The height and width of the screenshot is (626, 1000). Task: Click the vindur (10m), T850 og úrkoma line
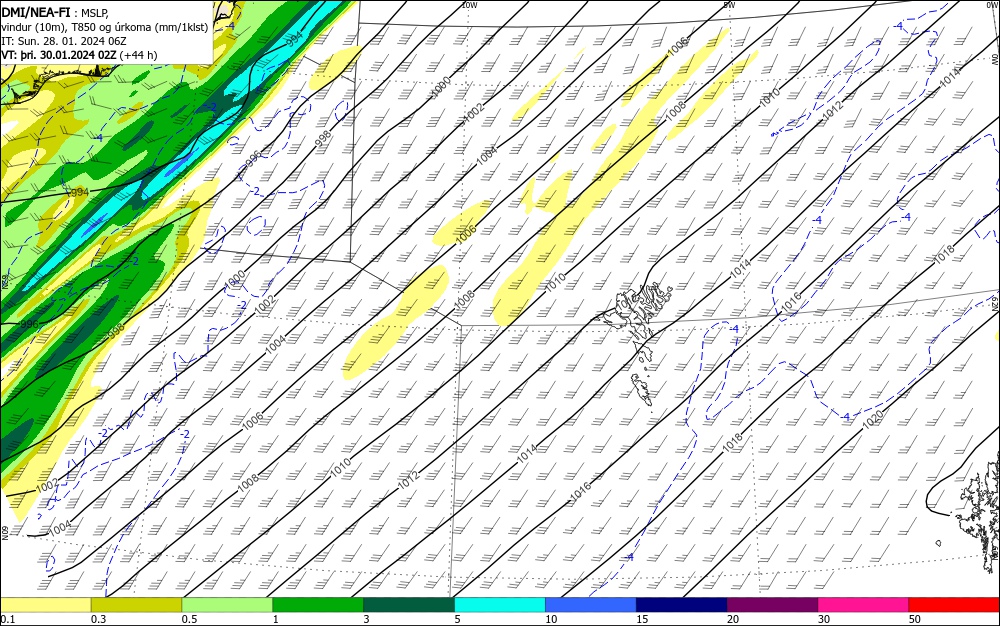(105, 27)
